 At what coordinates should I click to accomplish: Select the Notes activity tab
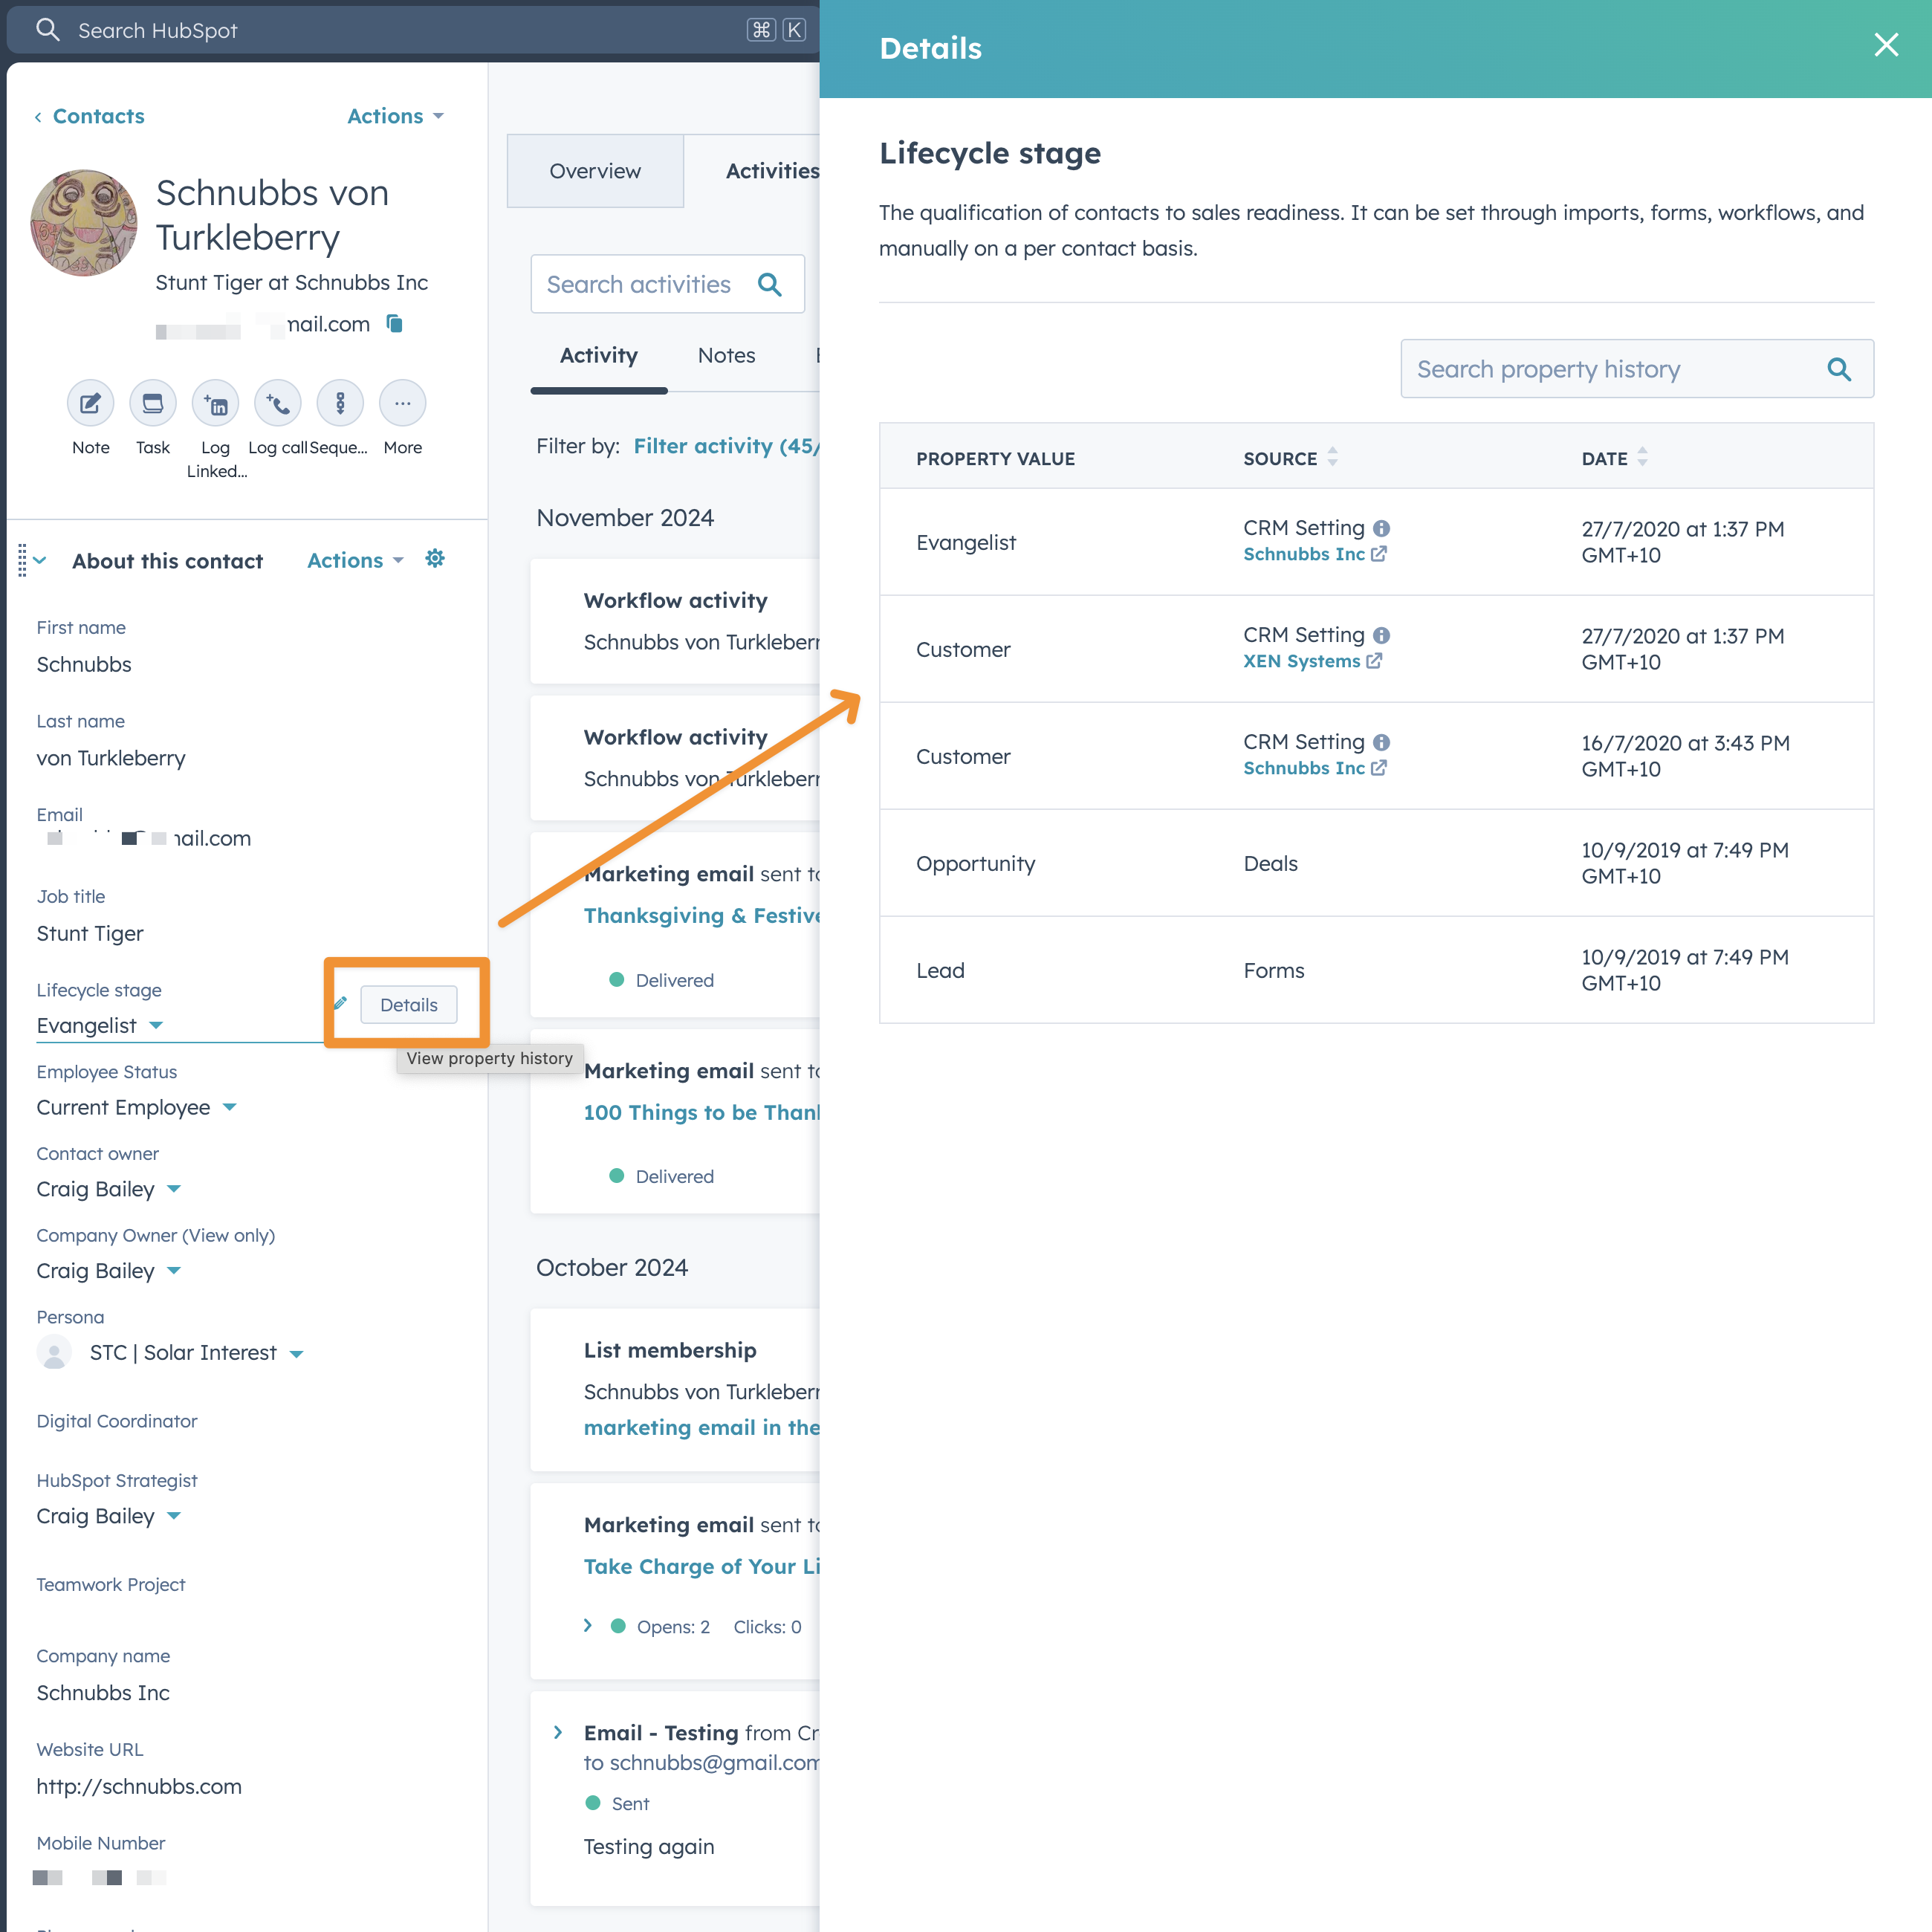coord(726,356)
